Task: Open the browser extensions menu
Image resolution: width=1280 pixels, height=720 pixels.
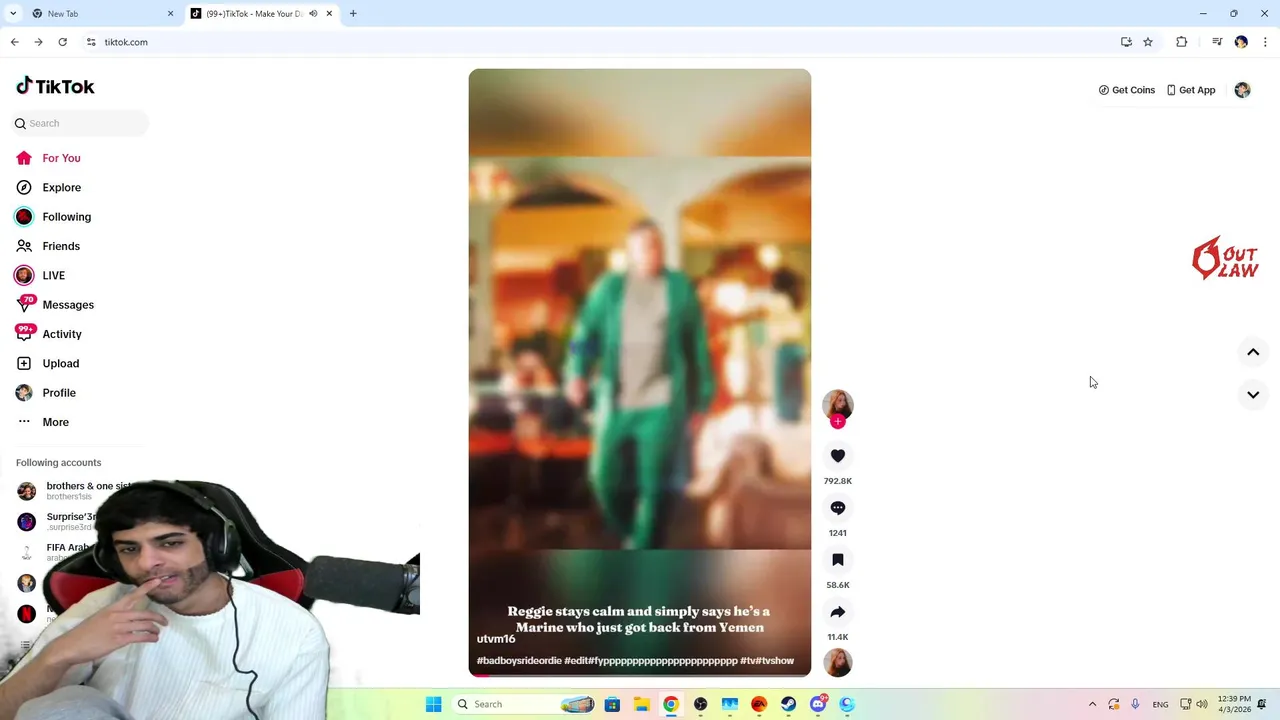Action: [1182, 42]
